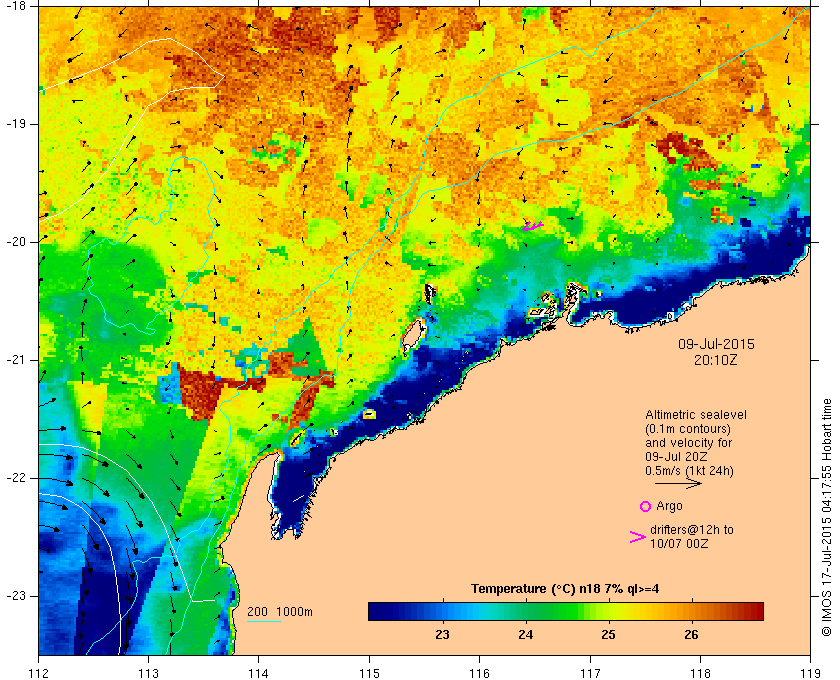This screenshot has width=840, height=680.
Task: Click the longitude axis label 112
Action: (x=39, y=672)
